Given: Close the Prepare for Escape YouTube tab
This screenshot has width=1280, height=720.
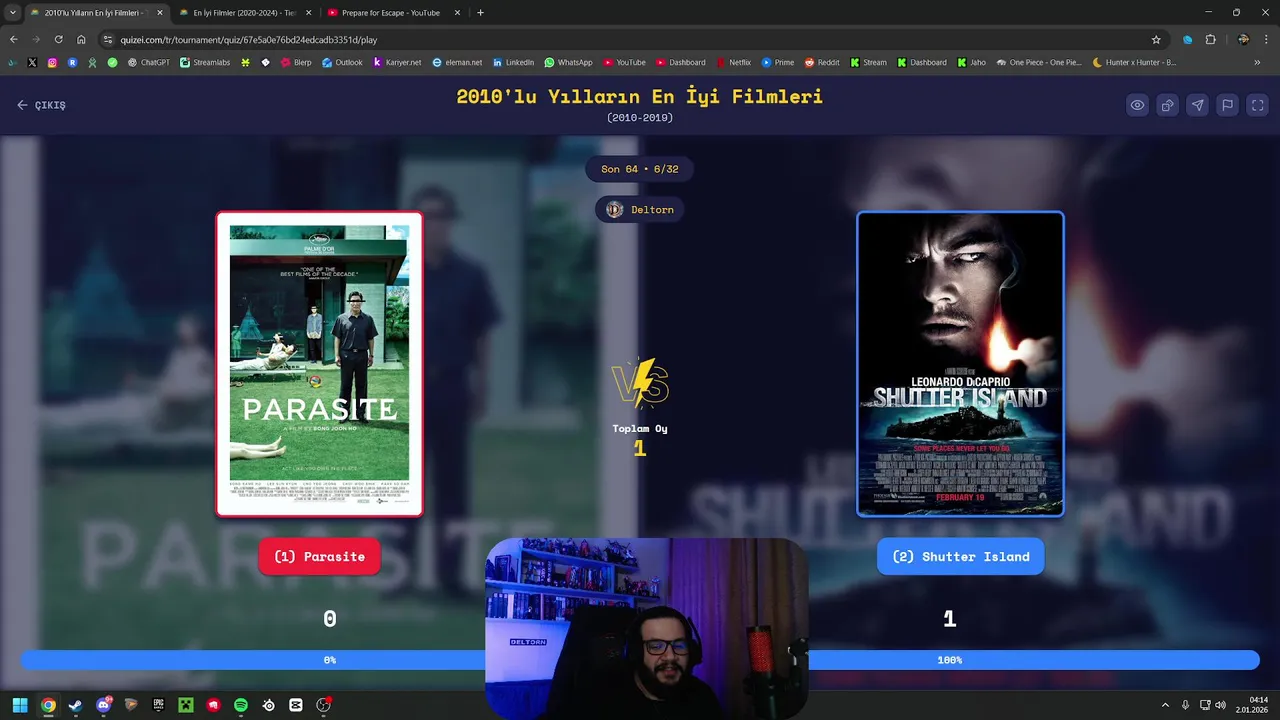Looking at the screenshot, I should (458, 13).
